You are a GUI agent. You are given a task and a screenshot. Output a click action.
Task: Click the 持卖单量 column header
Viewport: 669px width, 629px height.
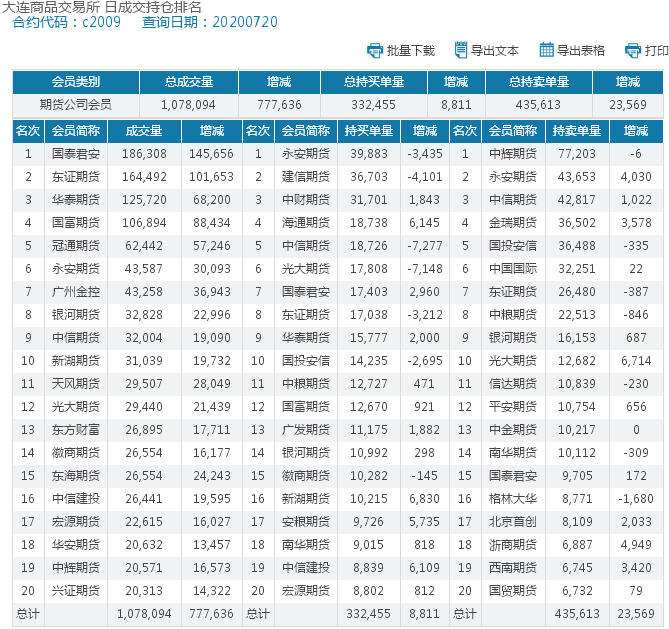[x=576, y=130]
